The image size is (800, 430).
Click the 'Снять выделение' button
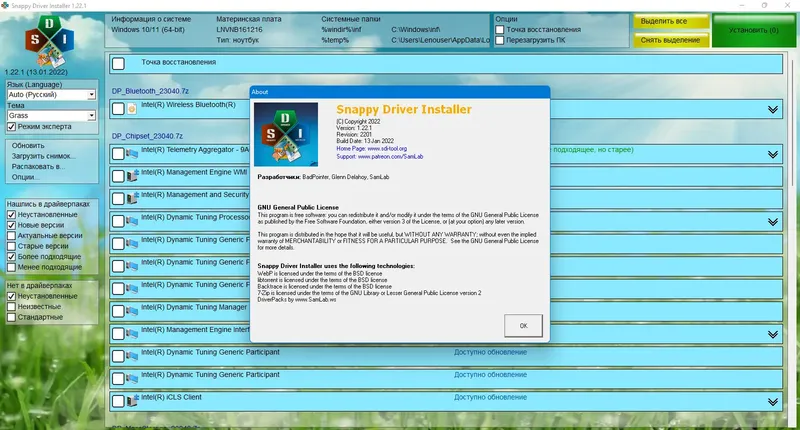pos(671,40)
